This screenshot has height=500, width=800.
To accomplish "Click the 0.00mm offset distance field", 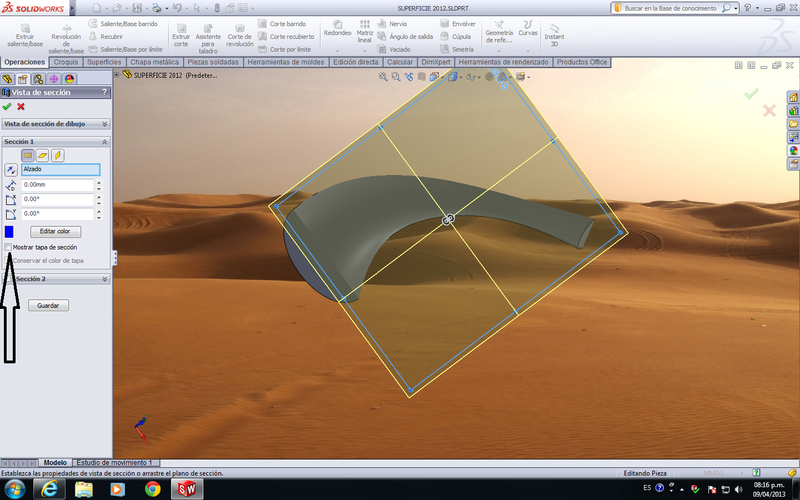I will point(58,185).
